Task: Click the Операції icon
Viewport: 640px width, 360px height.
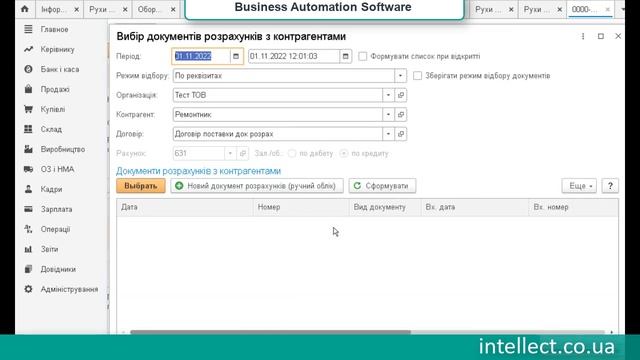Action: pos(28,229)
